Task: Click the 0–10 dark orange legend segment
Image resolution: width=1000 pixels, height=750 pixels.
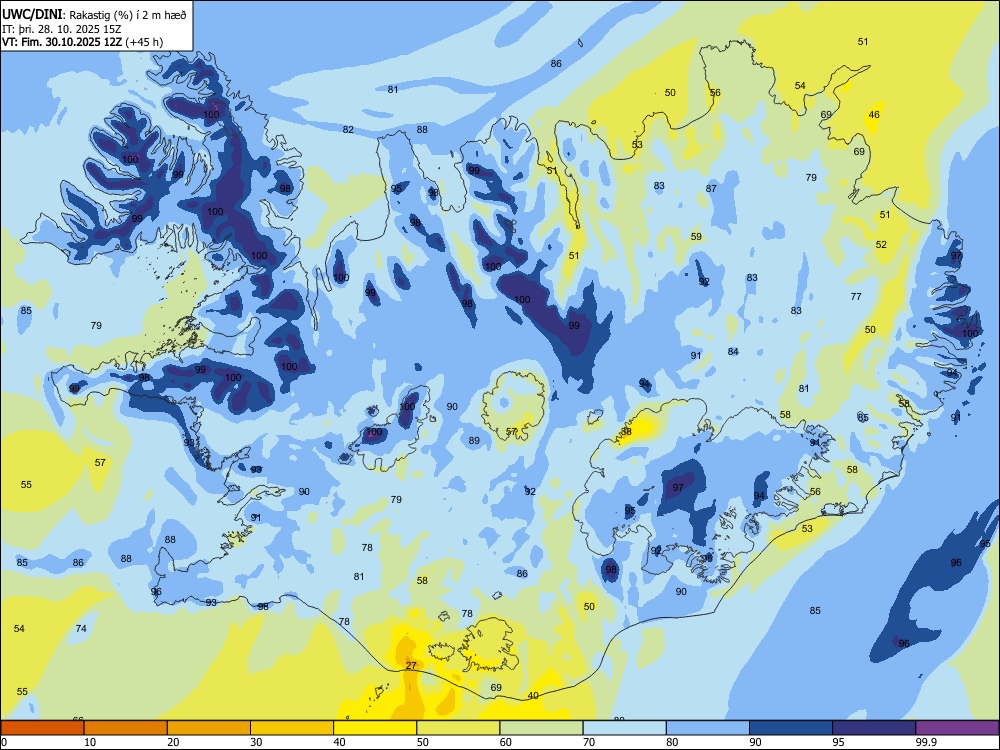Action: coord(42,728)
